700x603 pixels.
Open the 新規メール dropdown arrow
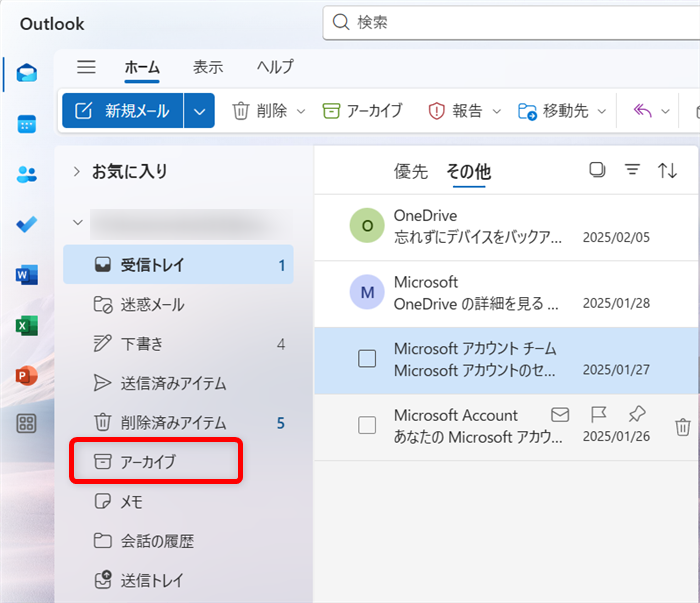[x=200, y=111]
